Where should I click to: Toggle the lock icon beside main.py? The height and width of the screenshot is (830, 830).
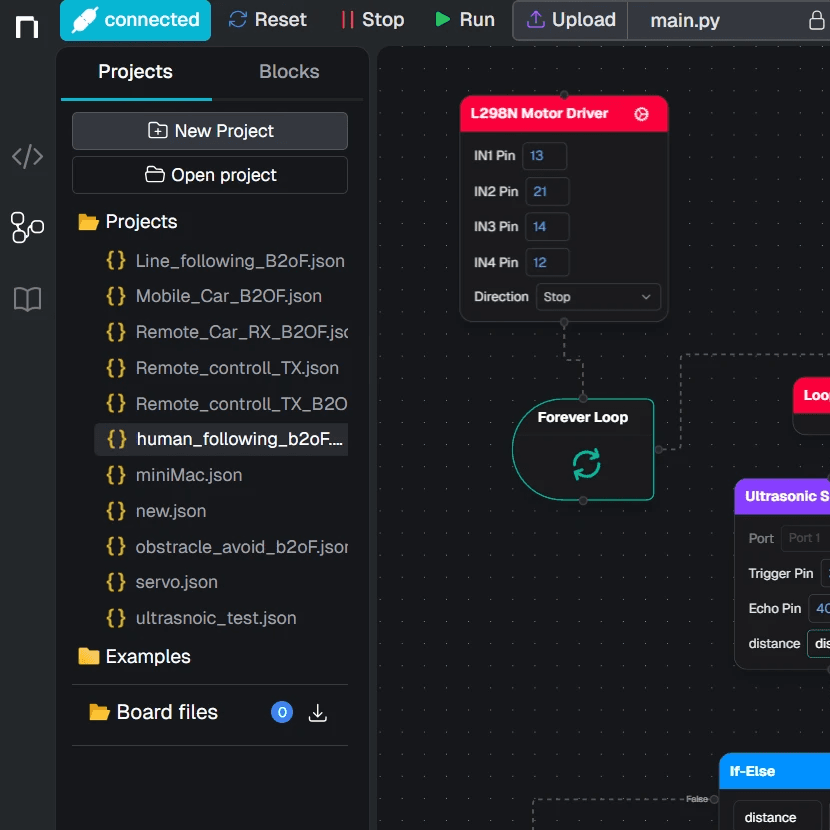click(816, 21)
